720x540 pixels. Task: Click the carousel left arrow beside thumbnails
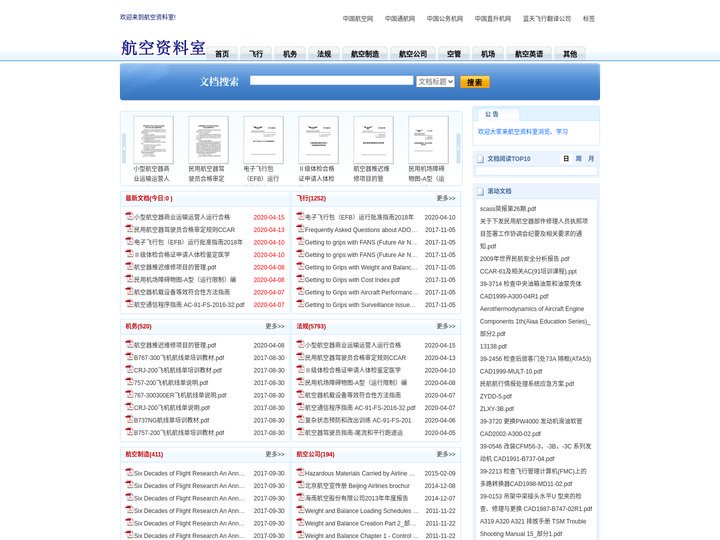coord(124,148)
